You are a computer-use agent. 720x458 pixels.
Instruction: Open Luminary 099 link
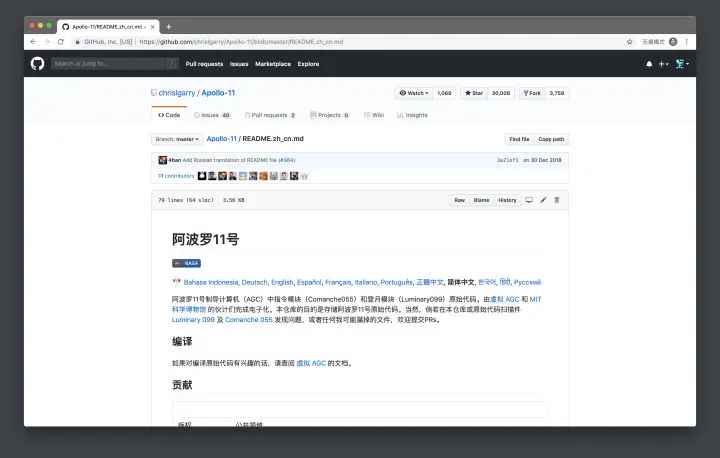(193, 320)
